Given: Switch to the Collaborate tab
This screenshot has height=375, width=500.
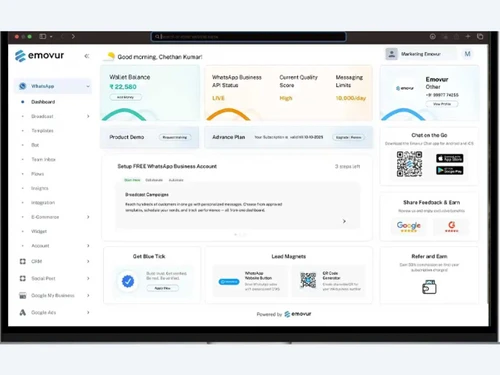Looking at the screenshot, I should pyautogui.click(x=154, y=180).
